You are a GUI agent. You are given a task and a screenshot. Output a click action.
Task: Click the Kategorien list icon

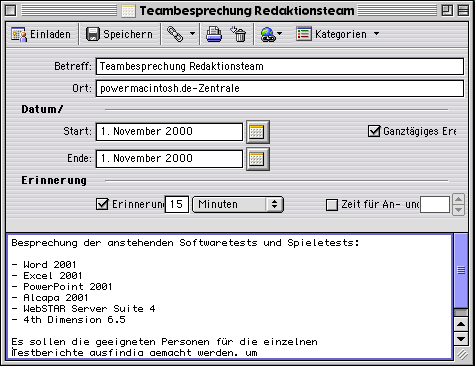(304, 34)
